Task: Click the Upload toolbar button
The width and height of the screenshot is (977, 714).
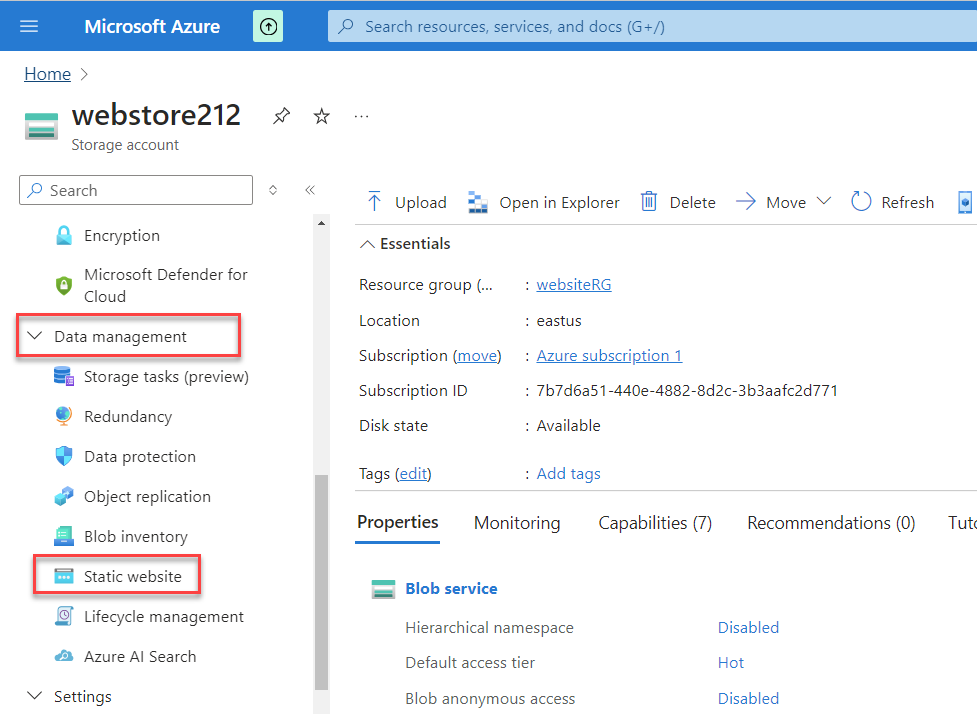Action: pyautogui.click(x=407, y=202)
